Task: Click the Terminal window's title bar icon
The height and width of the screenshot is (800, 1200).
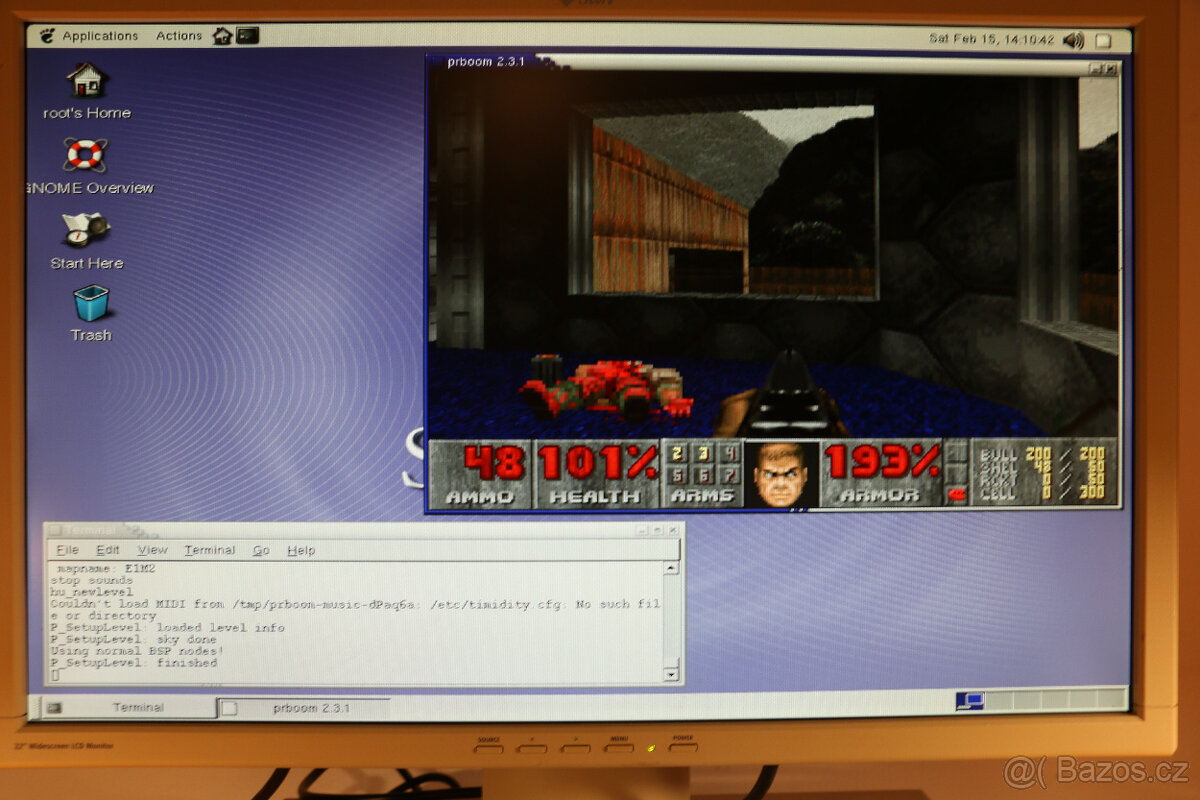Action: pos(54,530)
